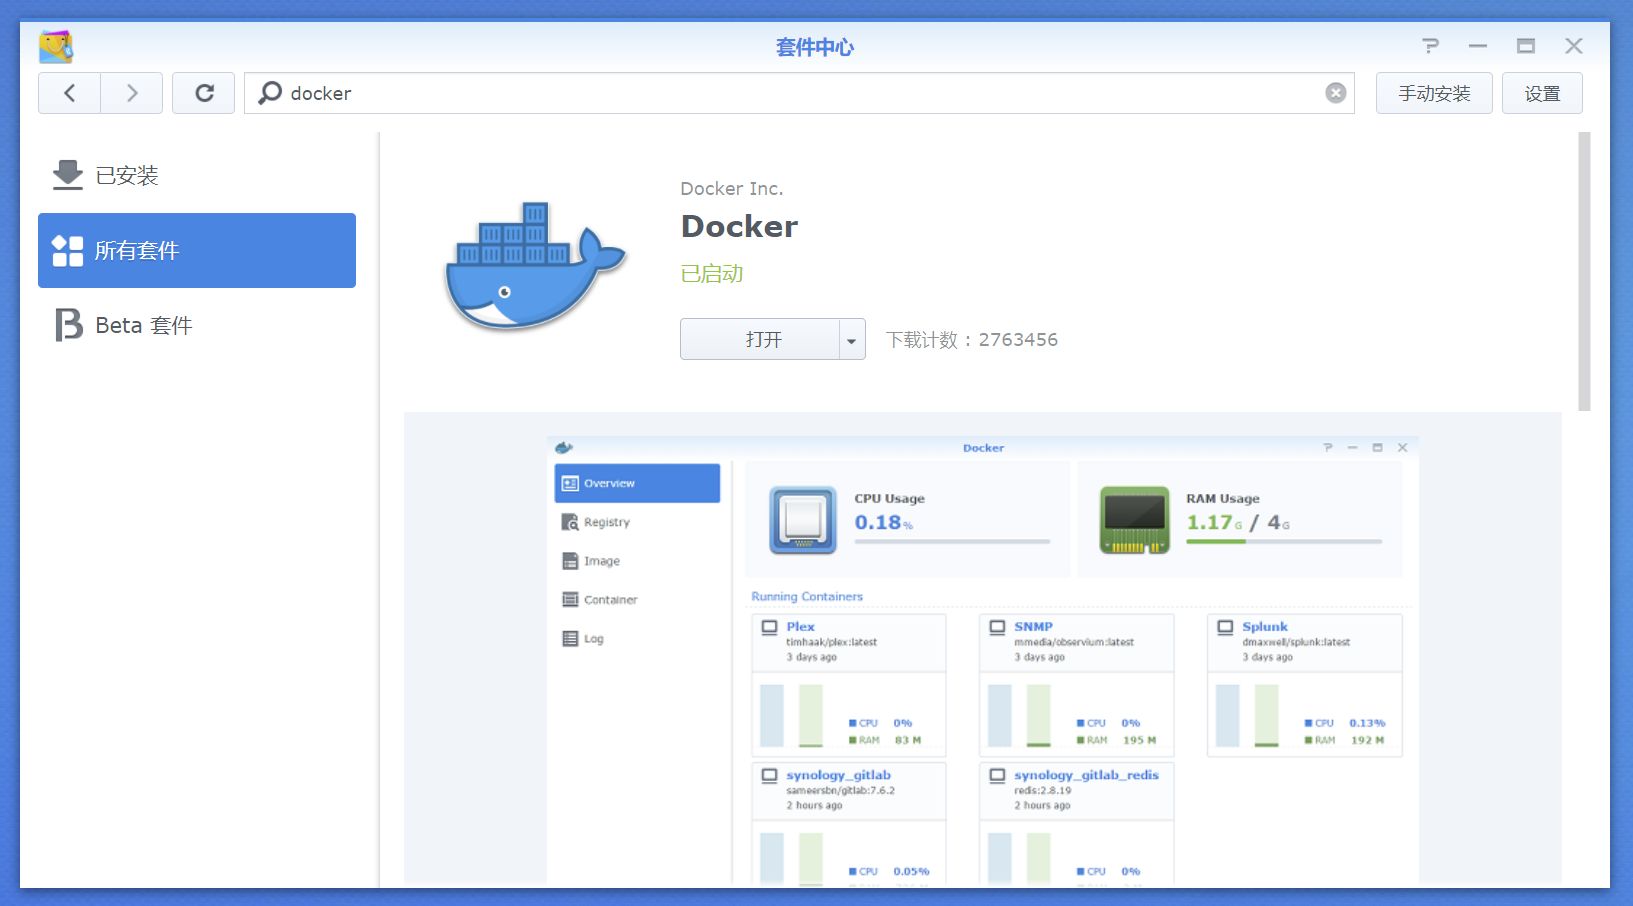This screenshot has width=1633, height=906.
Task: Go forward with the right arrow button
Action: tap(131, 93)
